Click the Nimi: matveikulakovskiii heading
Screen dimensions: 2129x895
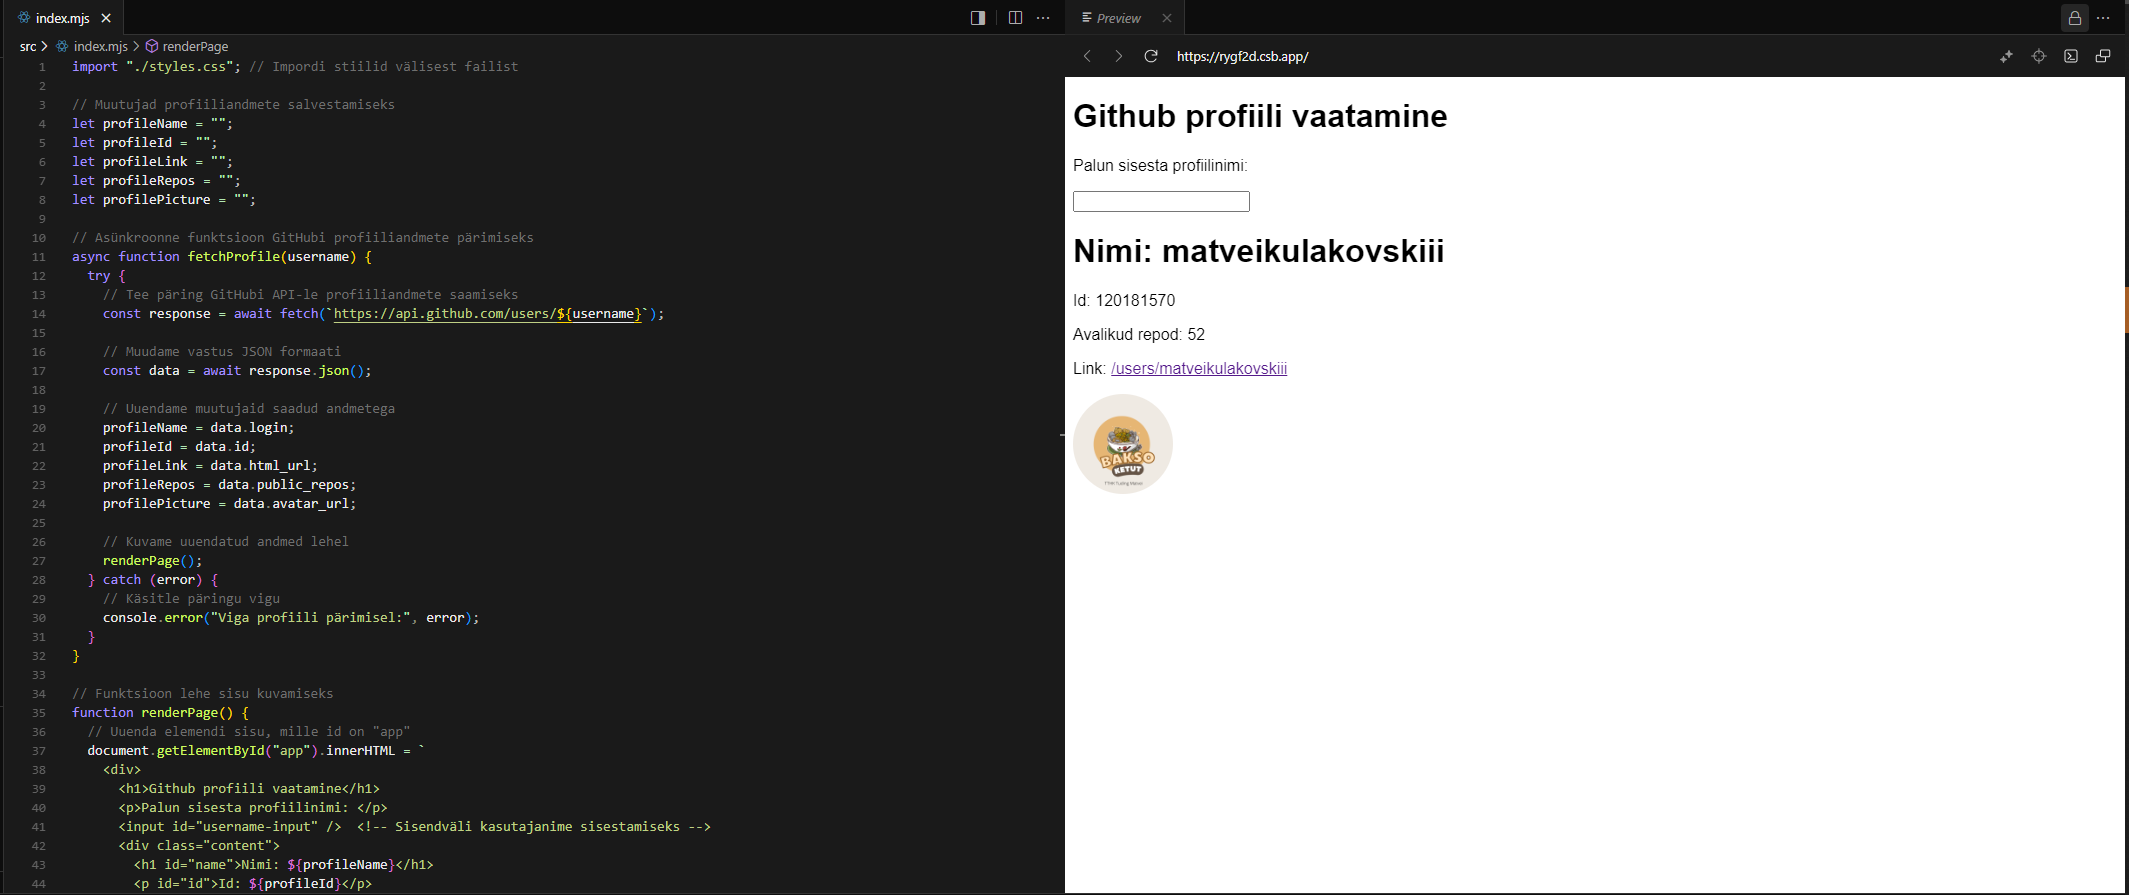(x=1258, y=251)
